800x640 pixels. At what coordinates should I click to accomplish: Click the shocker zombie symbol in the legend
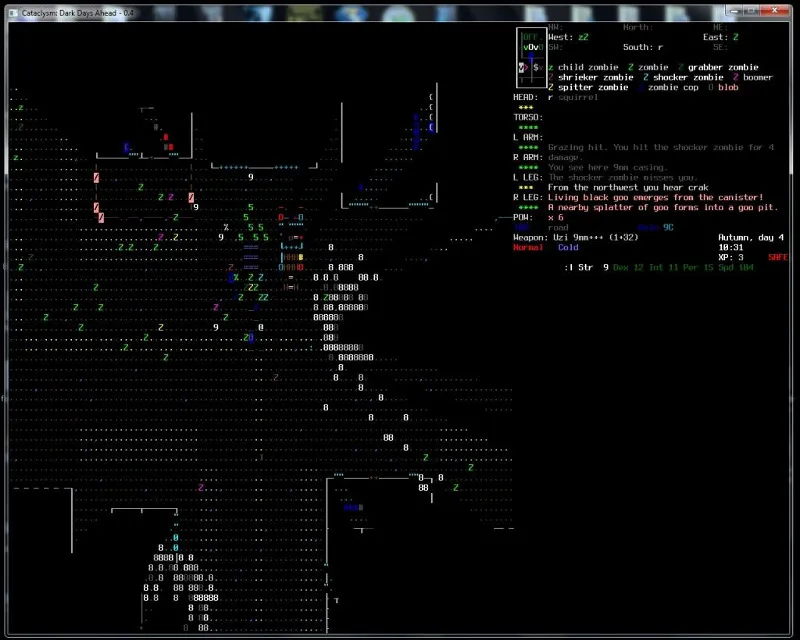645,77
